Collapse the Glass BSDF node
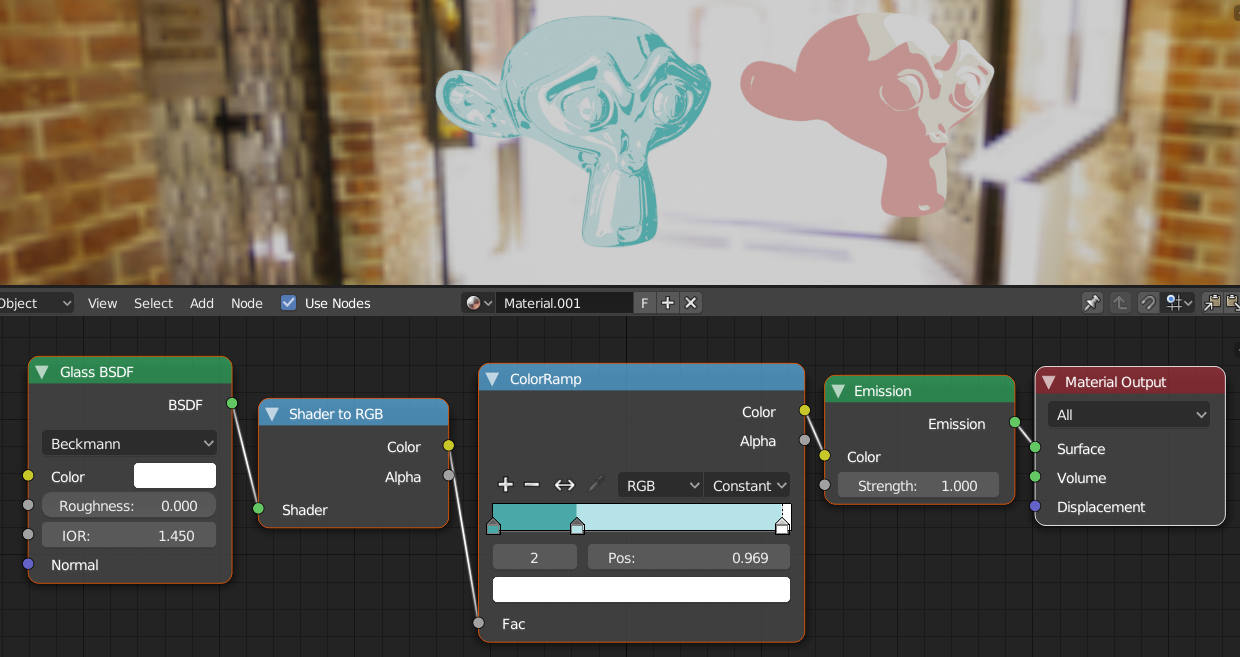Viewport: 1240px width, 657px height. [x=42, y=372]
